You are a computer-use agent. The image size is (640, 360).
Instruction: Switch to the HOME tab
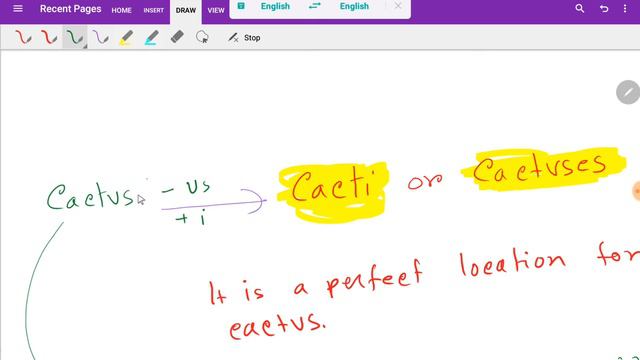tap(121, 11)
